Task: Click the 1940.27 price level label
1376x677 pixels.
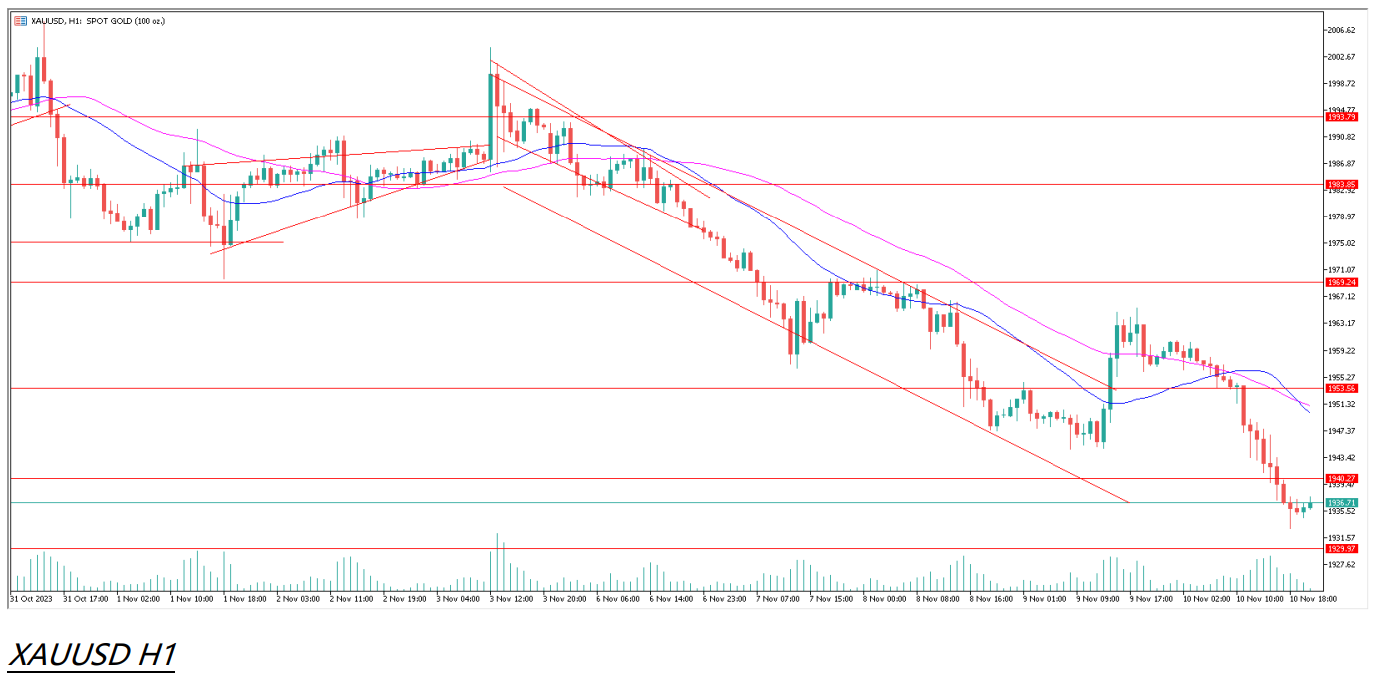Action: tap(1340, 479)
